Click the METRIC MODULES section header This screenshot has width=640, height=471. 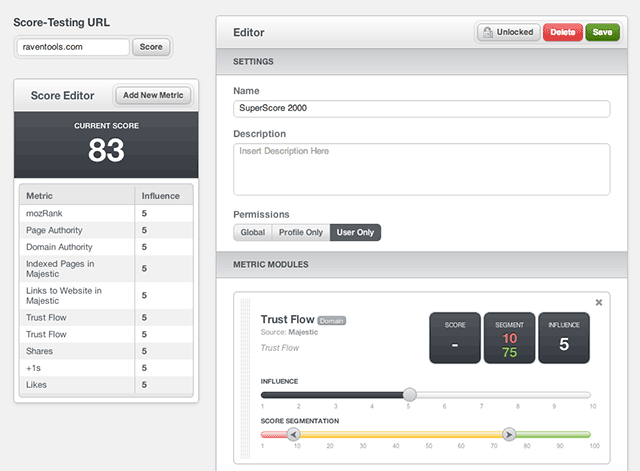click(x=422, y=264)
